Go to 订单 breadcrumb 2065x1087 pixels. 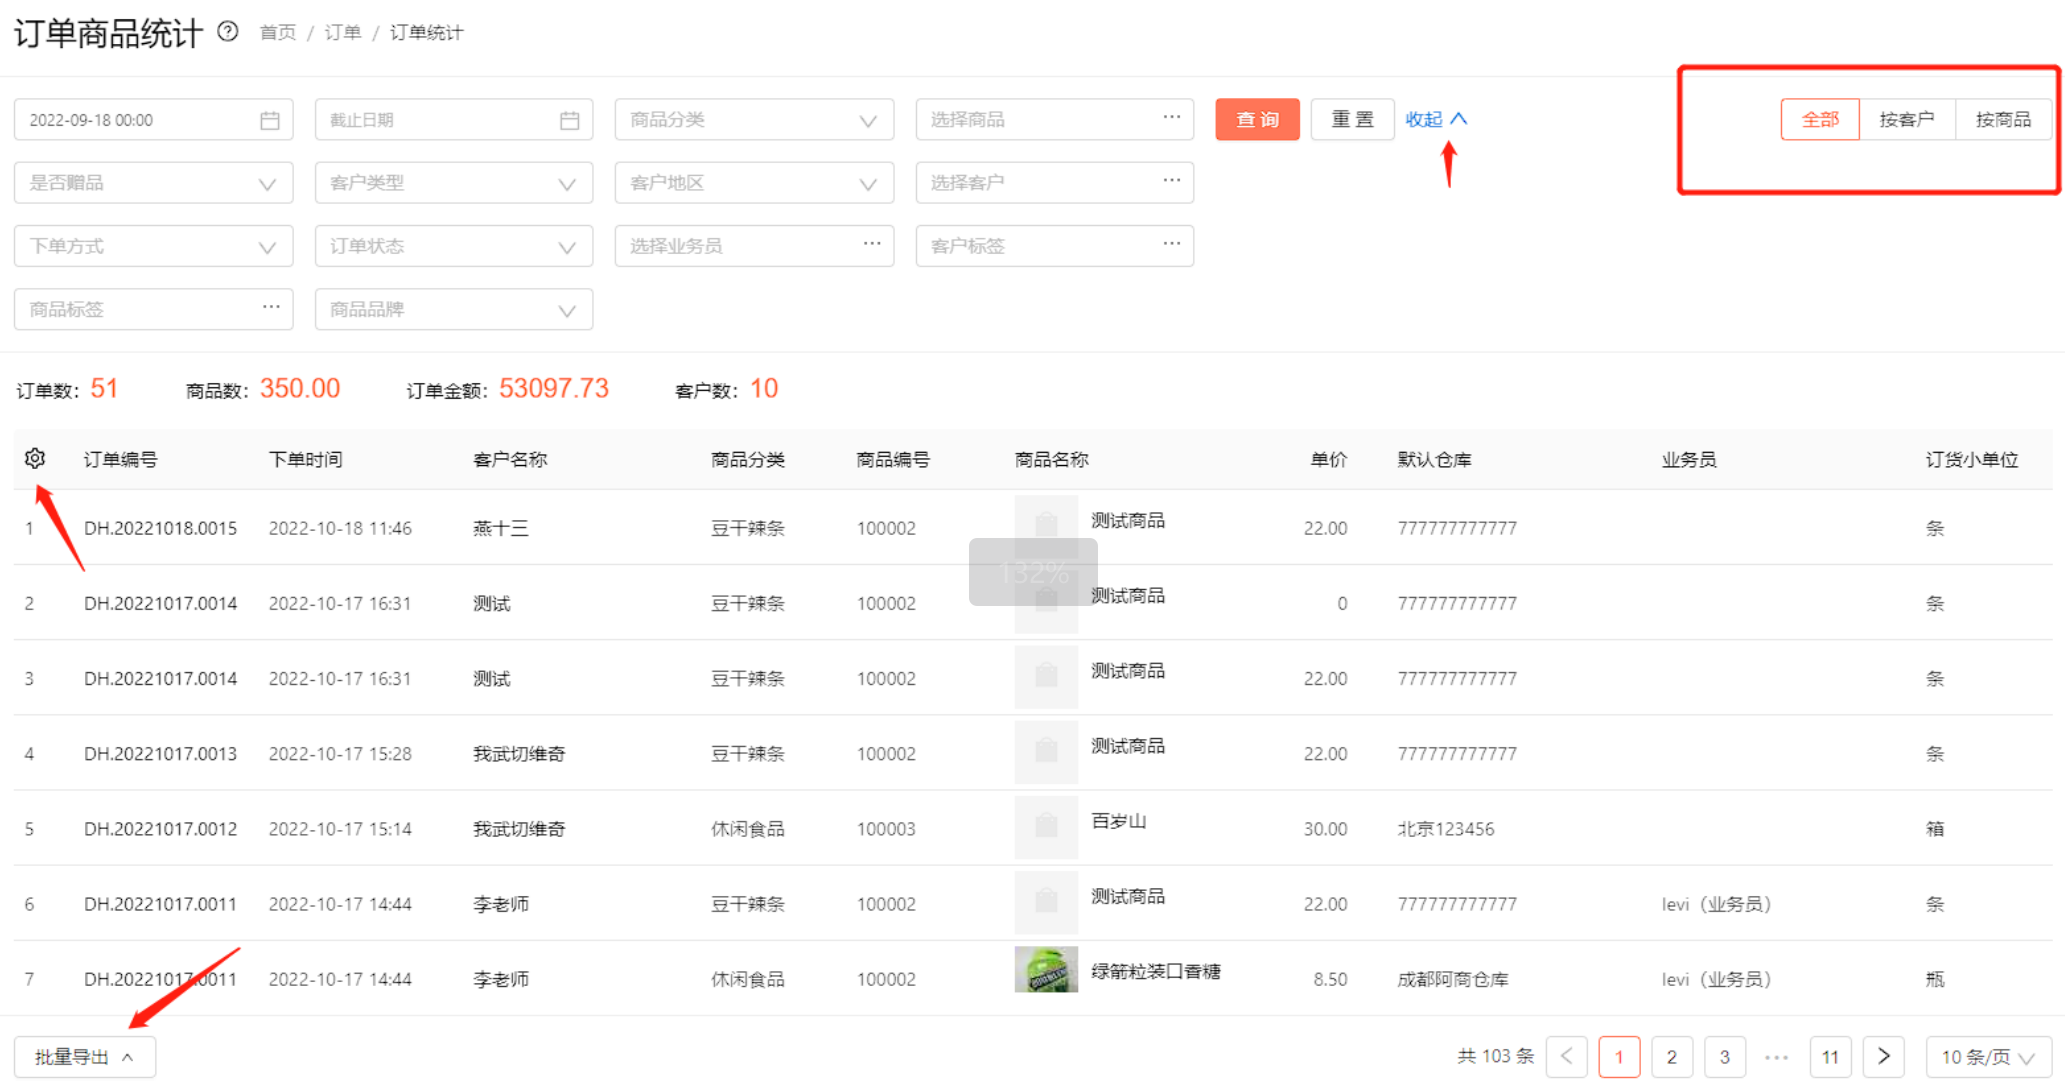click(343, 33)
